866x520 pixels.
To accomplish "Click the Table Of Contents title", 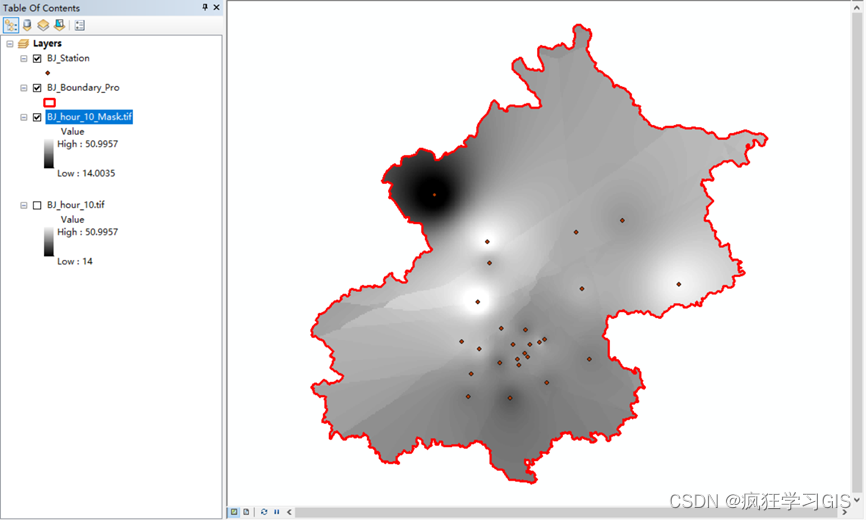I will 41,8.
